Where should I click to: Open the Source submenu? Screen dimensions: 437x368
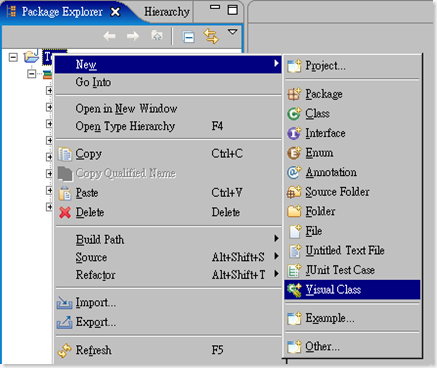click(168, 257)
